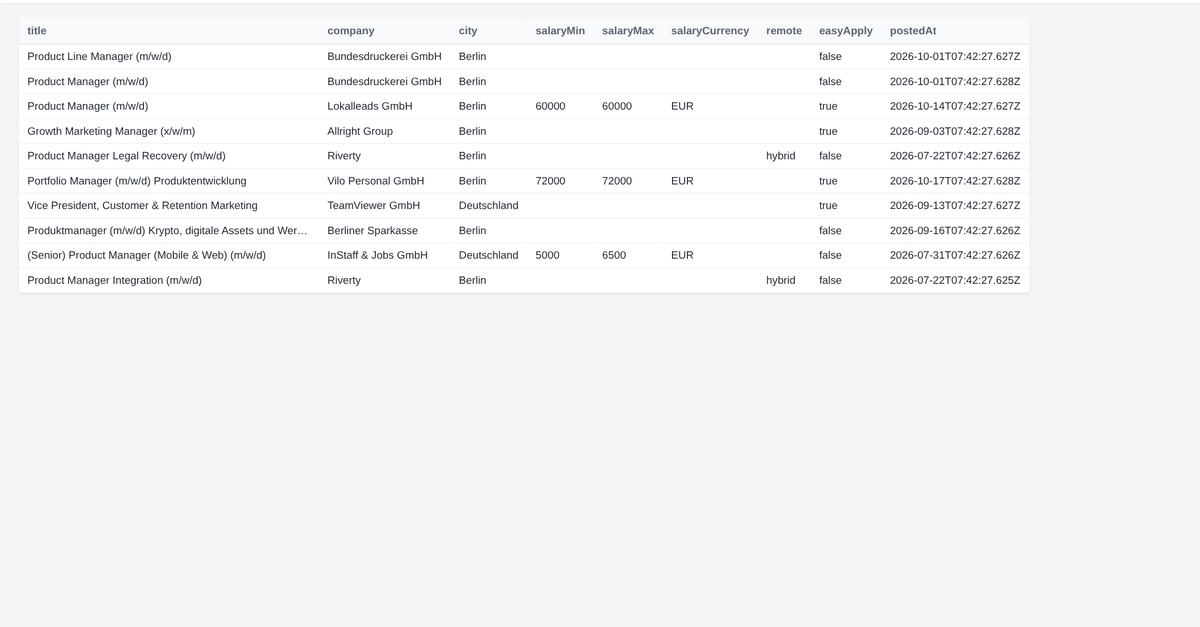This screenshot has height=627, width=1200.
Task: Click date 2026-07-31T07:42:27.626Z
Action: click(x=955, y=255)
